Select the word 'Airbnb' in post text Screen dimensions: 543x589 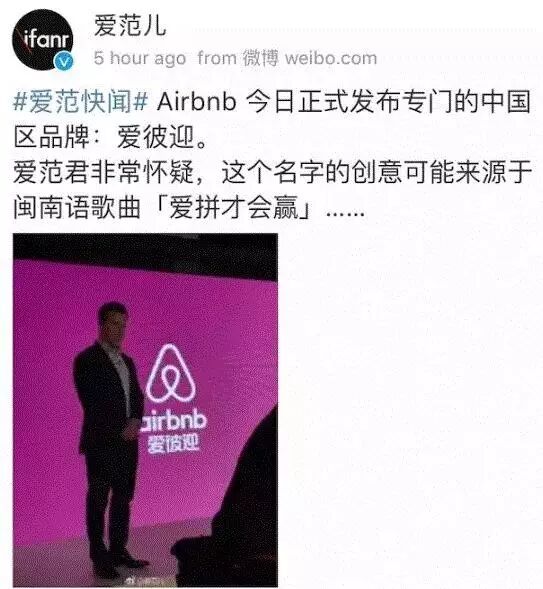(197, 101)
